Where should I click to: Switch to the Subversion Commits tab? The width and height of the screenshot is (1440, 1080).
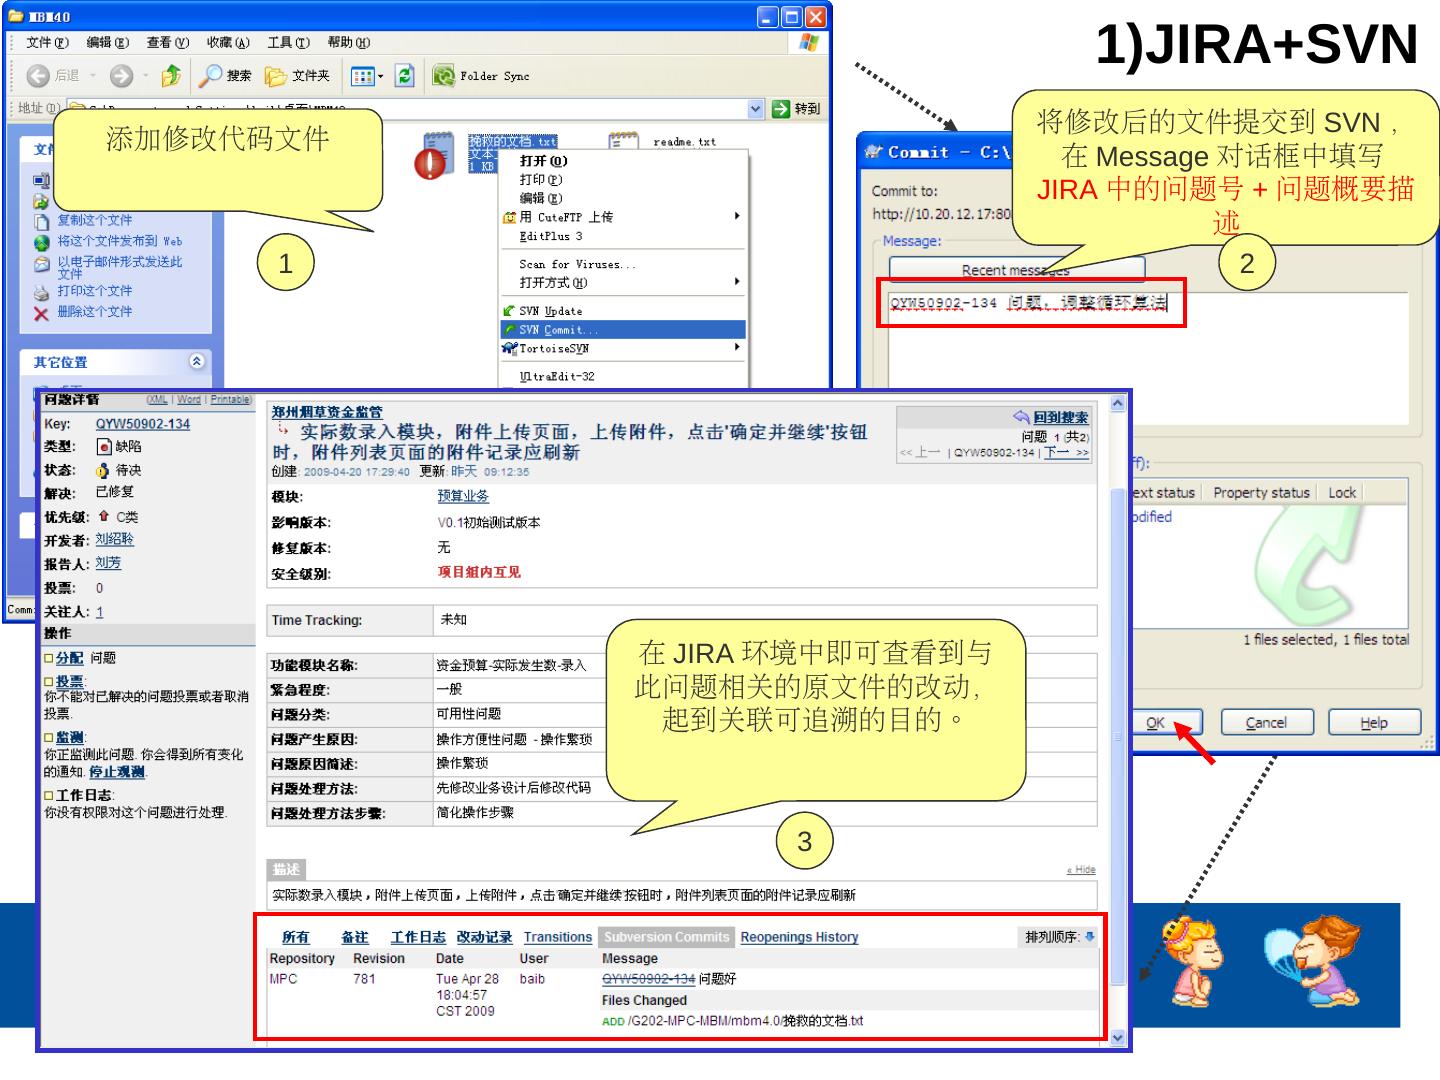coord(667,937)
